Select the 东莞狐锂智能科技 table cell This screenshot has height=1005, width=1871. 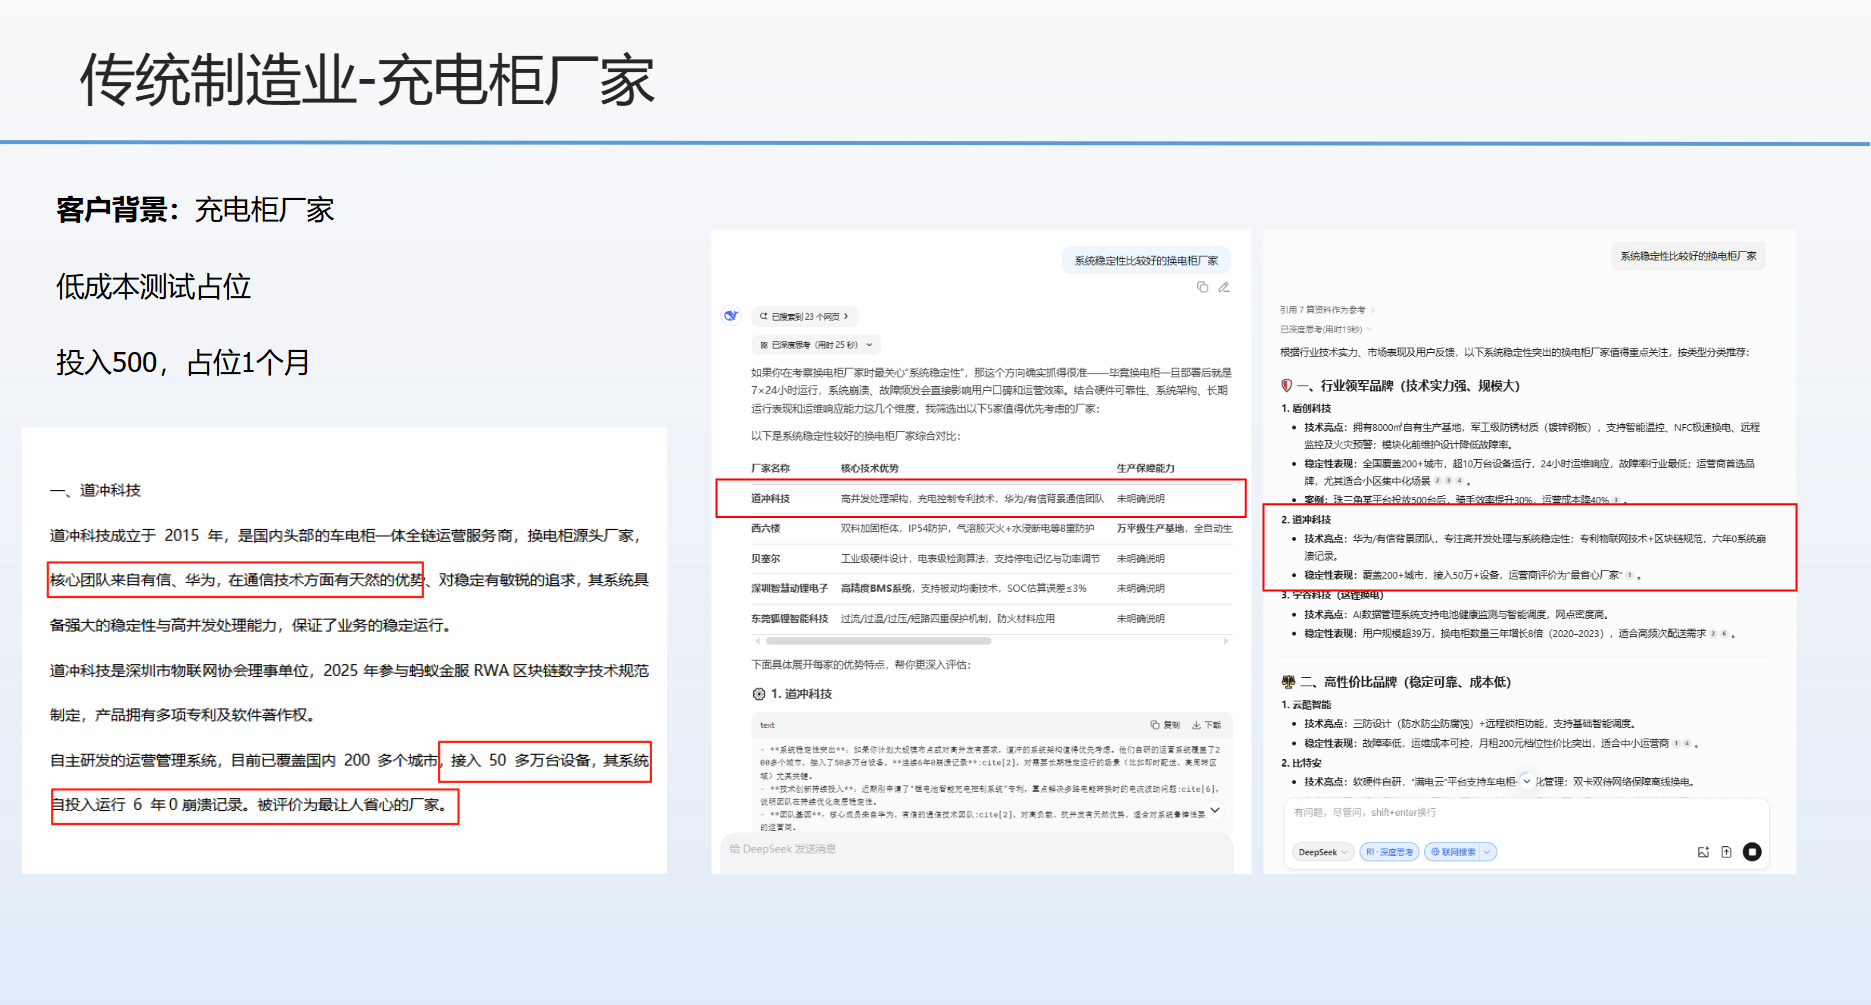pyautogui.click(x=790, y=618)
